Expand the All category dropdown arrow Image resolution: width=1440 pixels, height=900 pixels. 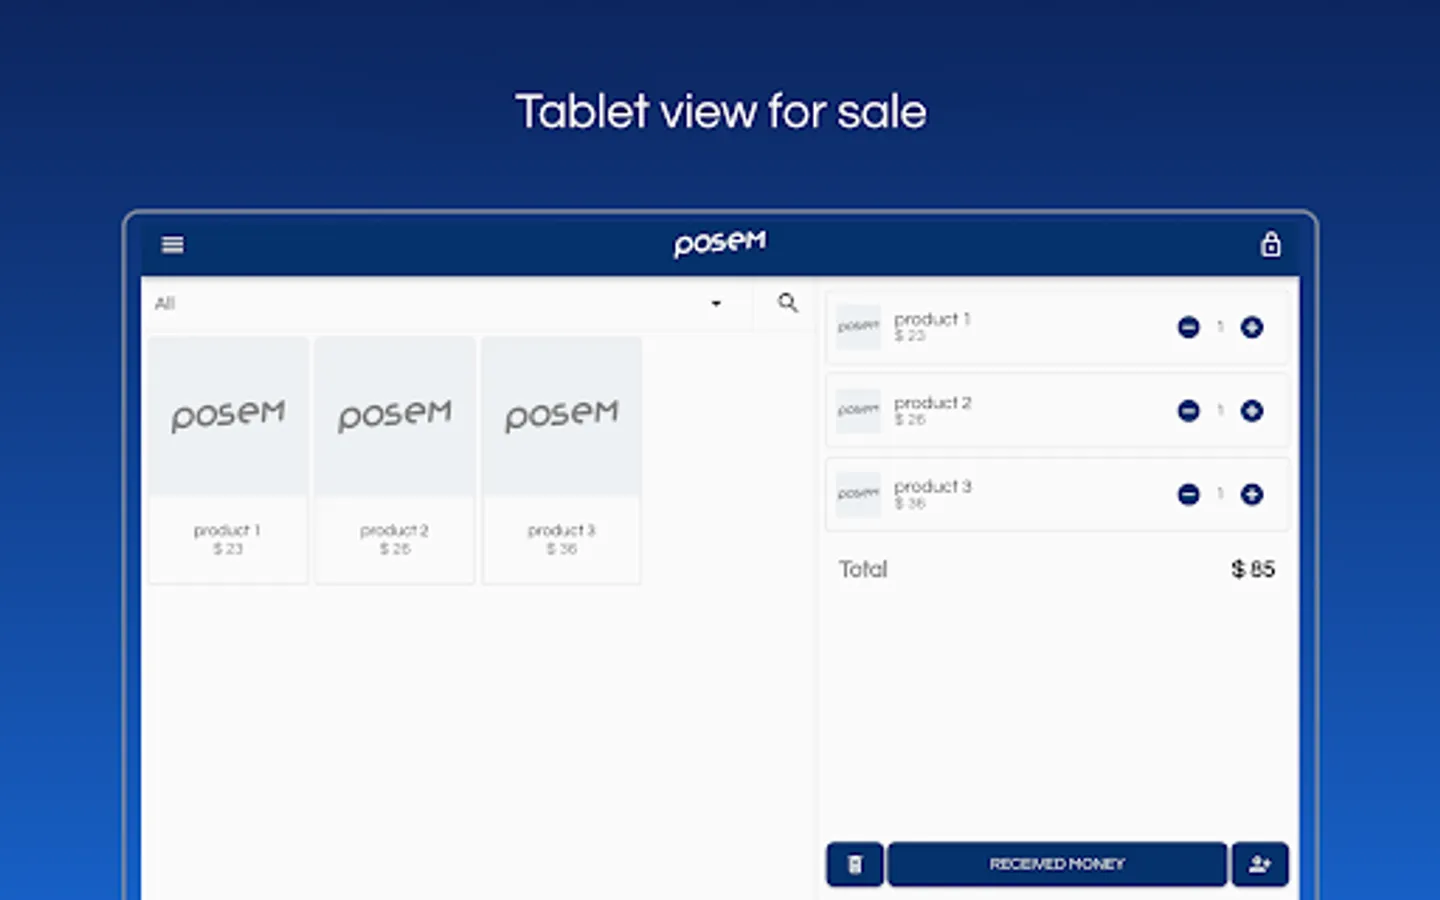tap(716, 304)
